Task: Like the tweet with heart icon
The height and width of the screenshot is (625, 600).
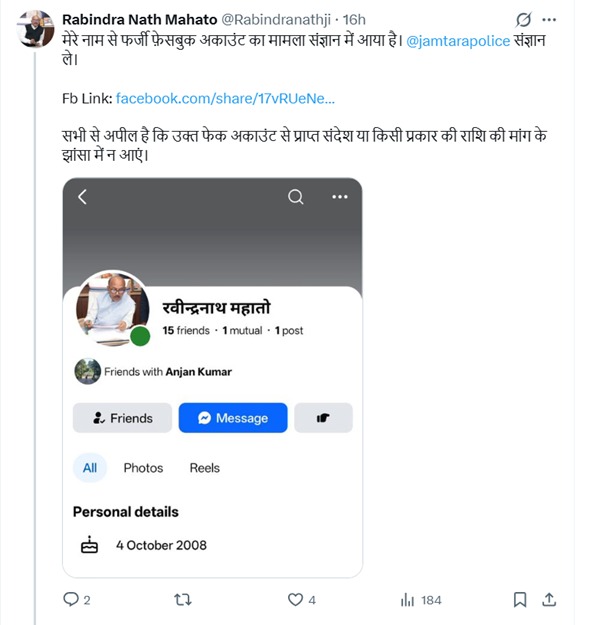Action: click(x=295, y=599)
